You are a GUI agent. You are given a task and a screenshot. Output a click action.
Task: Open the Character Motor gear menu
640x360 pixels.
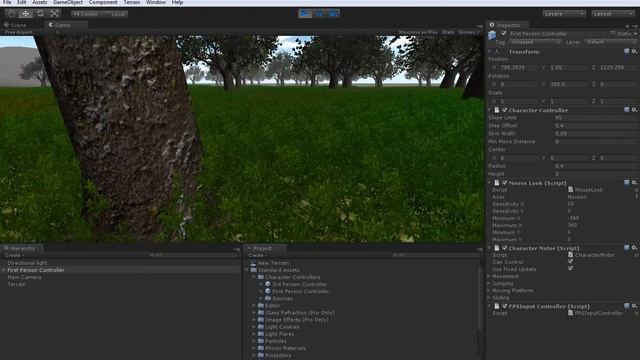click(634, 248)
